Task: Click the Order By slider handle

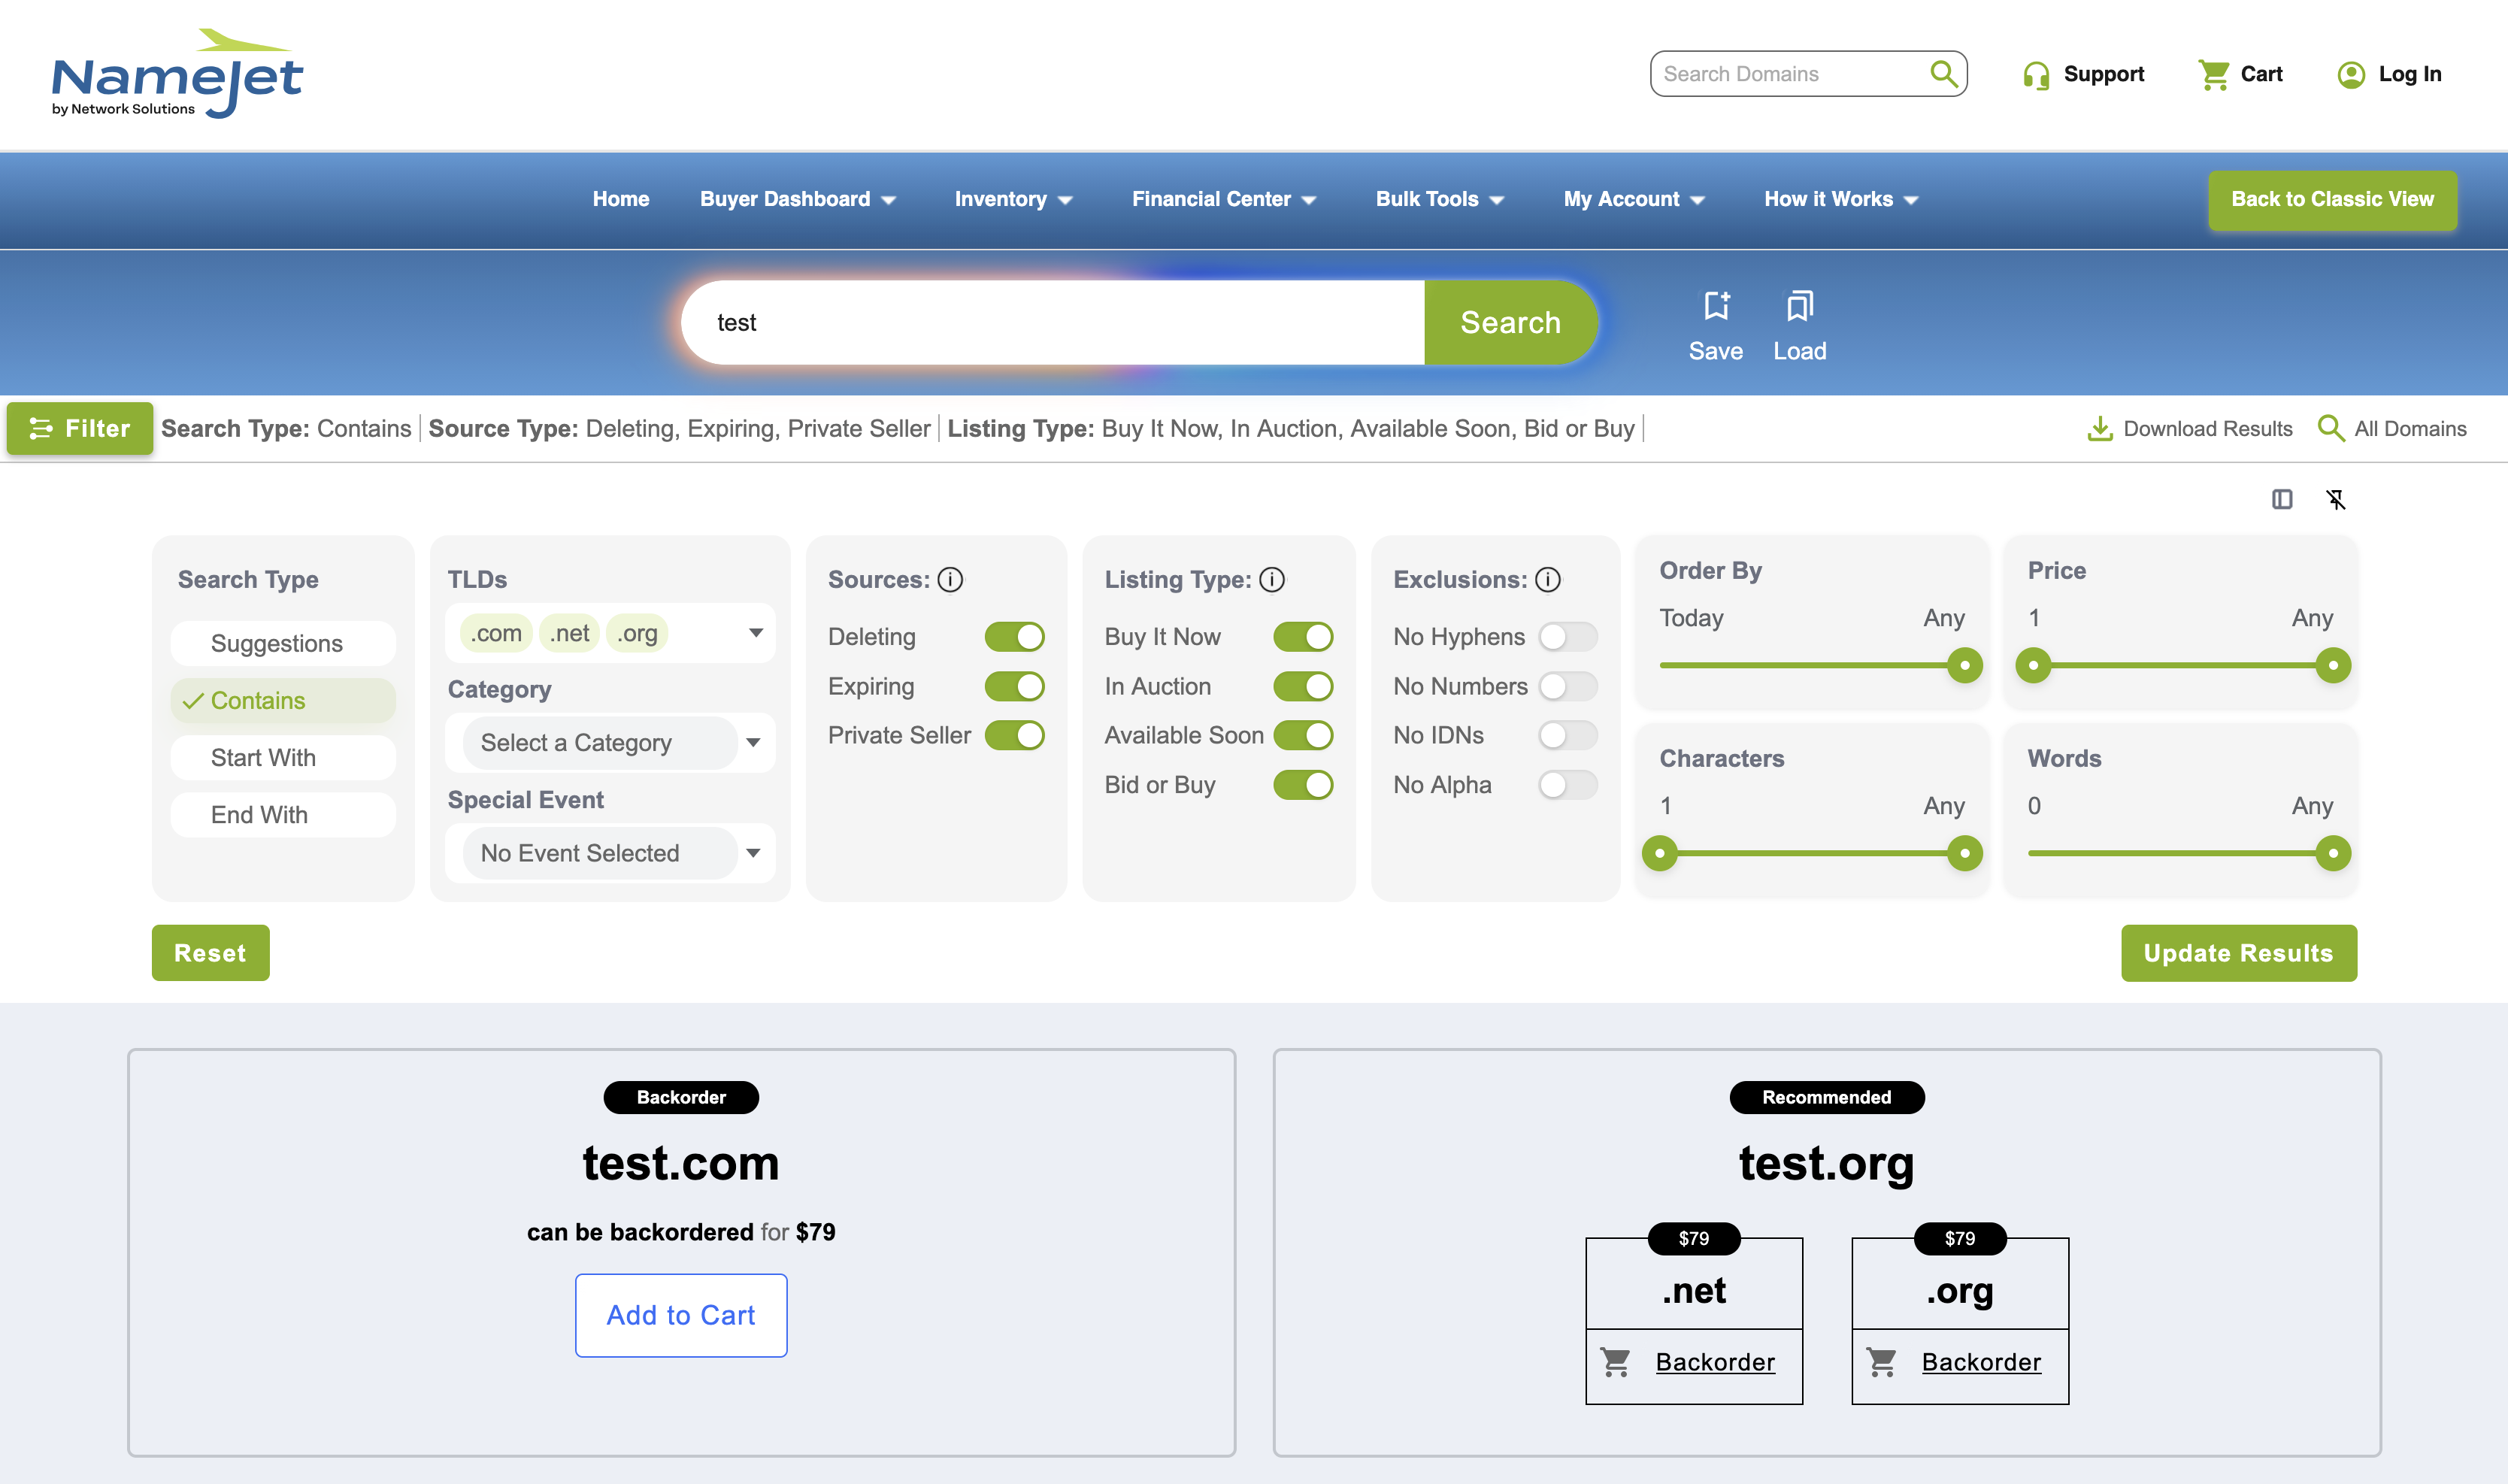Action: click(x=1964, y=665)
